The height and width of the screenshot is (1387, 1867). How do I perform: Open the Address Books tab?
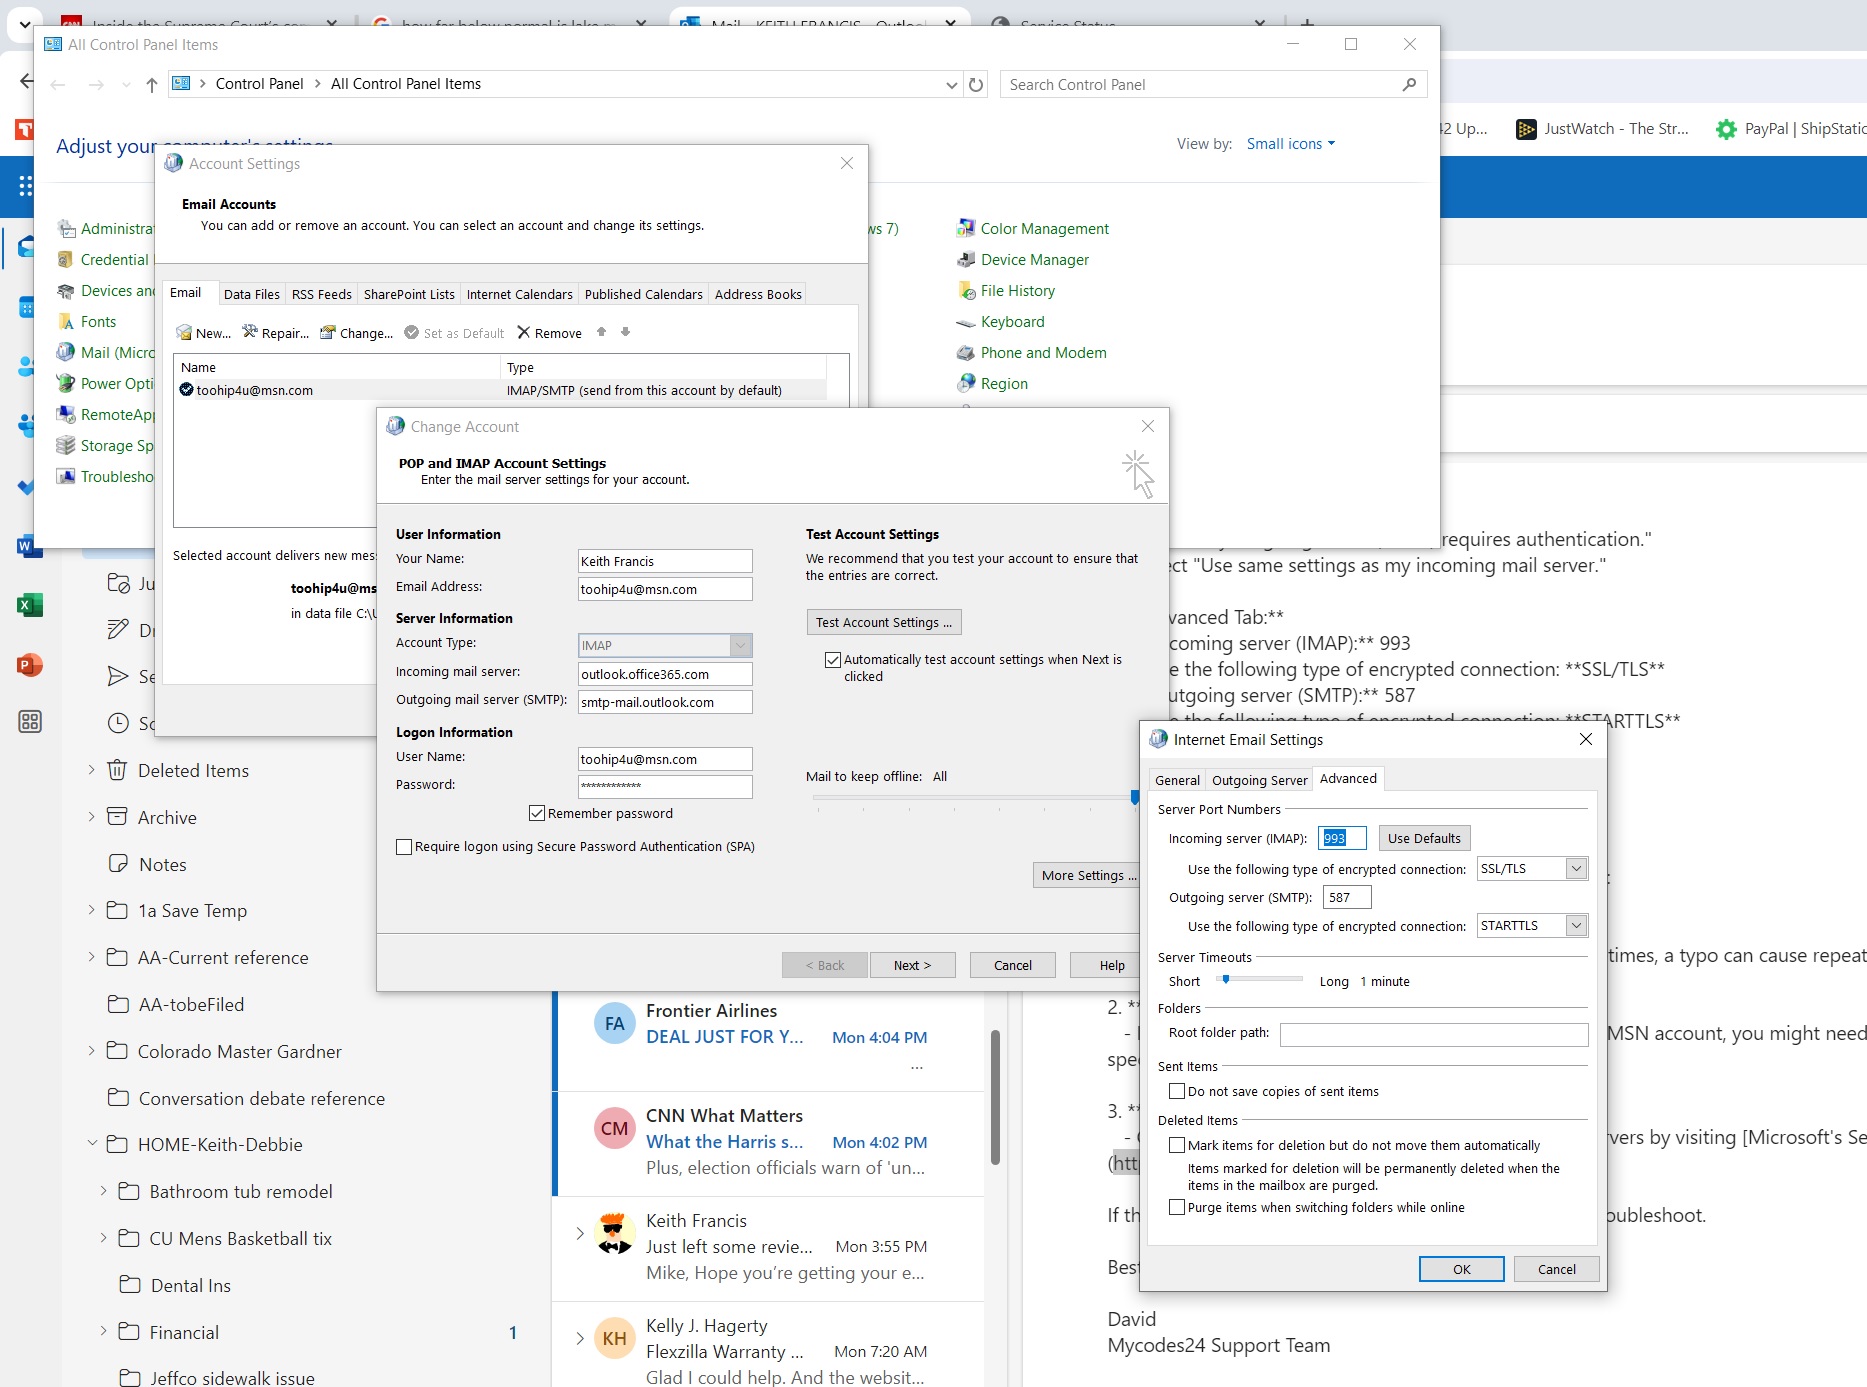click(758, 295)
